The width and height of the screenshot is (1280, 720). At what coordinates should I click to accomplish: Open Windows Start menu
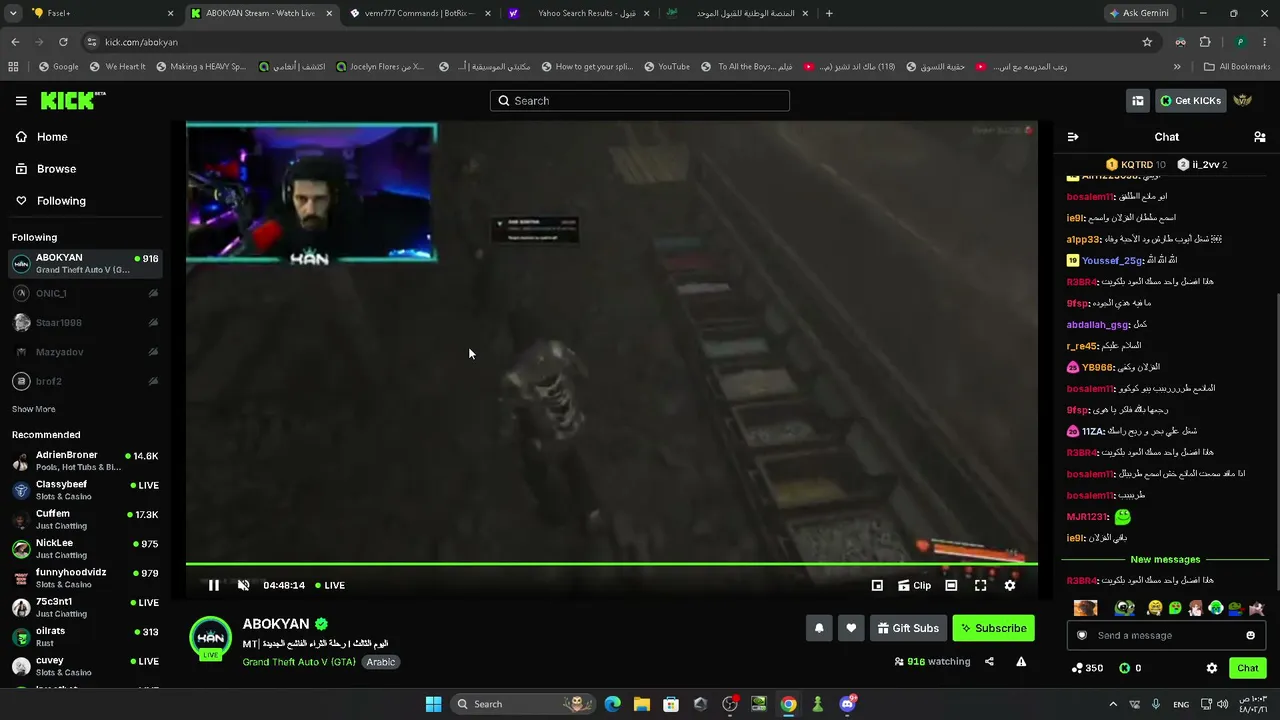coord(433,704)
